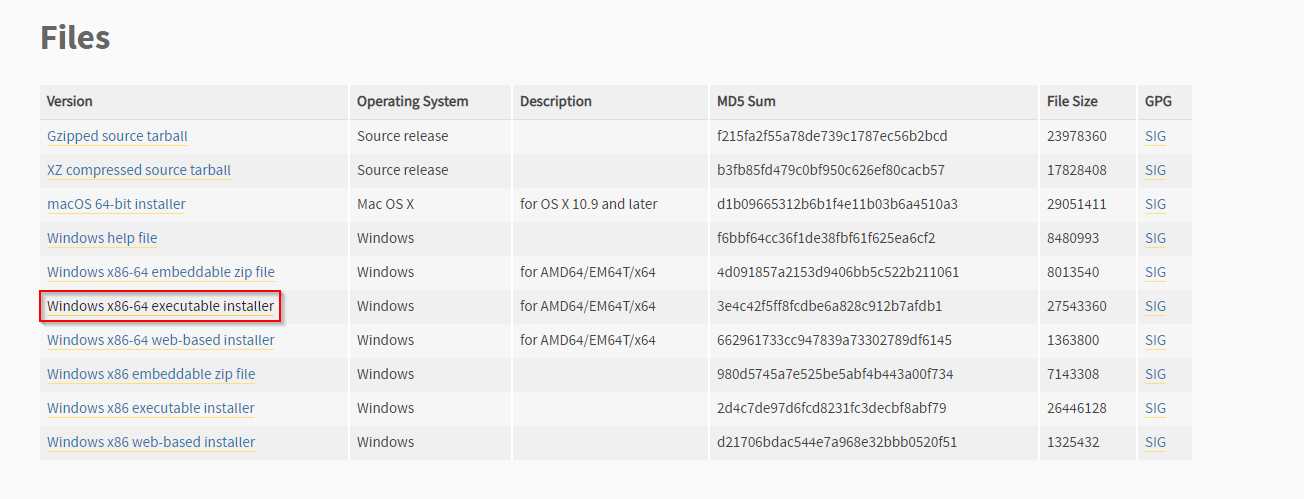Open SIG signature for macOS 64-bit installer
This screenshot has height=499, width=1304.
tap(1155, 204)
